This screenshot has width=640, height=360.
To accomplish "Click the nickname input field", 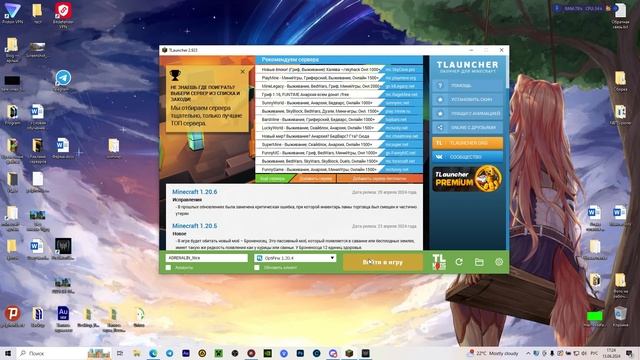I will pos(207,258).
